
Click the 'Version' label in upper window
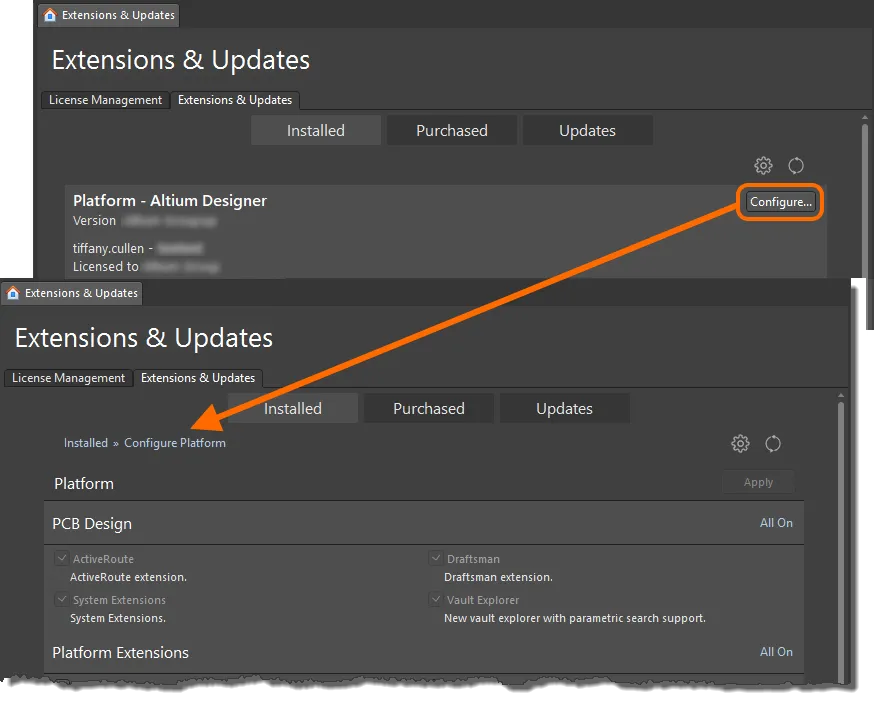click(x=94, y=221)
